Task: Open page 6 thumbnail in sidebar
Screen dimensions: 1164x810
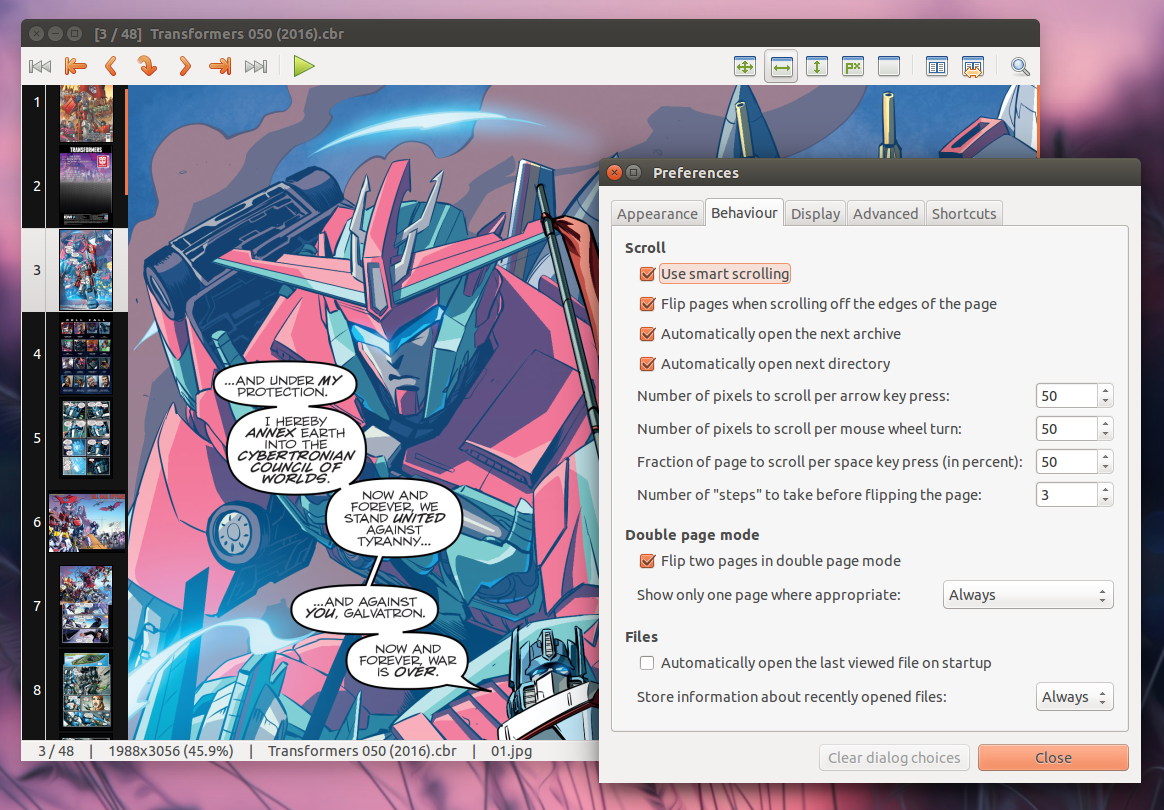Action: [x=87, y=523]
